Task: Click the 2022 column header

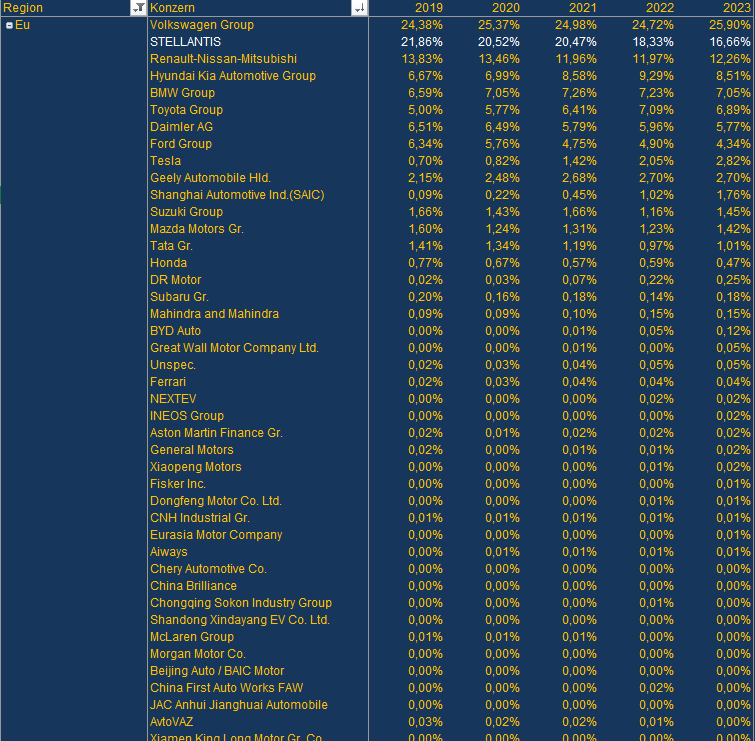Action: click(x=660, y=8)
